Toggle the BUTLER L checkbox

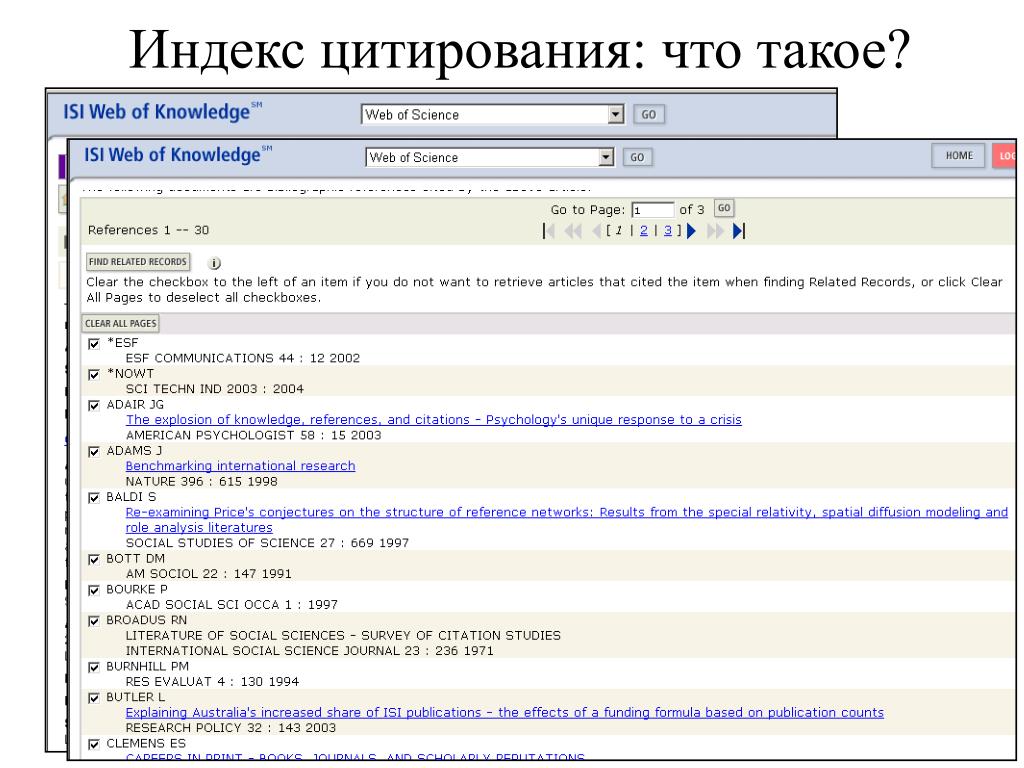(x=94, y=697)
